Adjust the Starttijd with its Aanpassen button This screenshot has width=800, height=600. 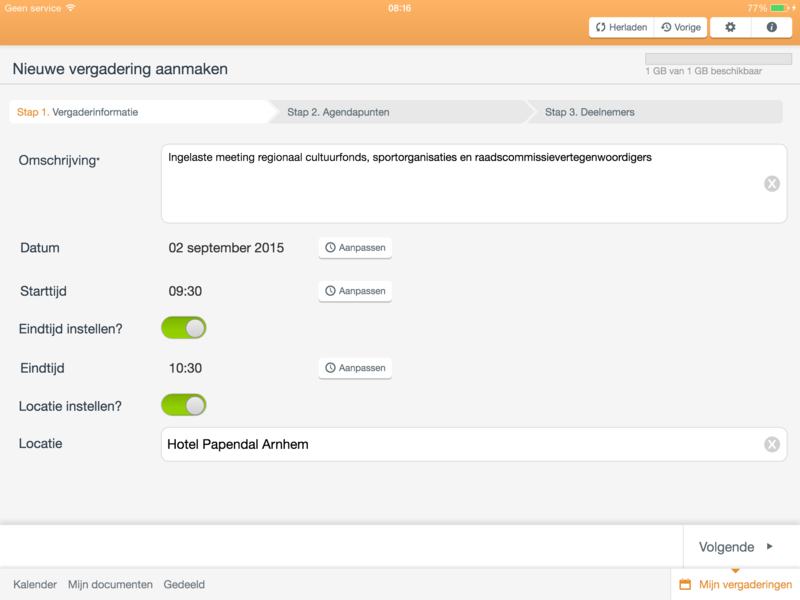coord(355,291)
